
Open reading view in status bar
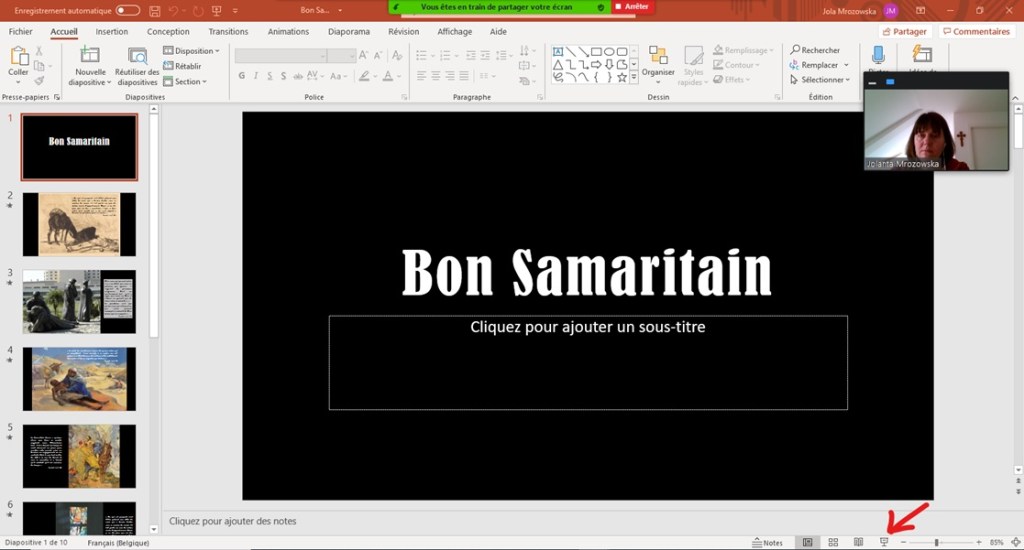coord(858,542)
